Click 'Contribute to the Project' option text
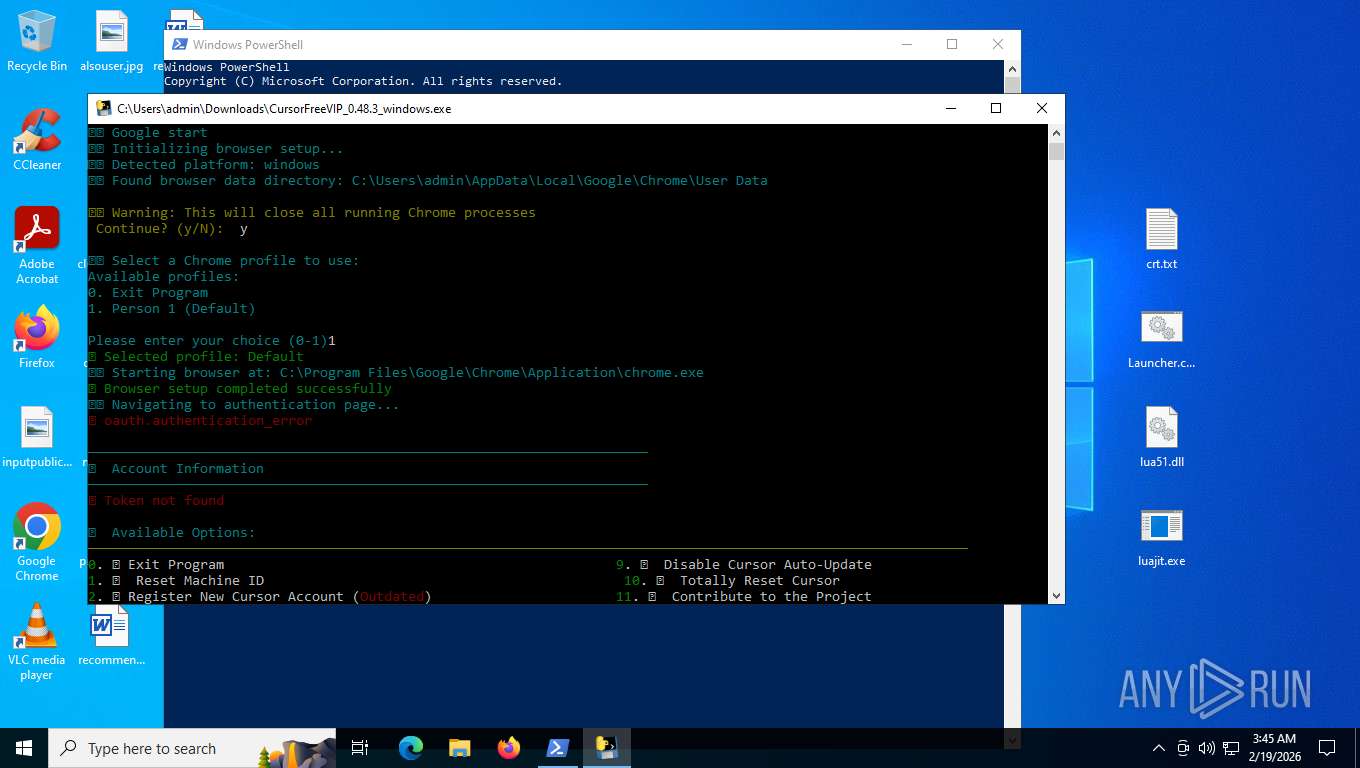This screenshot has width=1360, height=768. 772,596
